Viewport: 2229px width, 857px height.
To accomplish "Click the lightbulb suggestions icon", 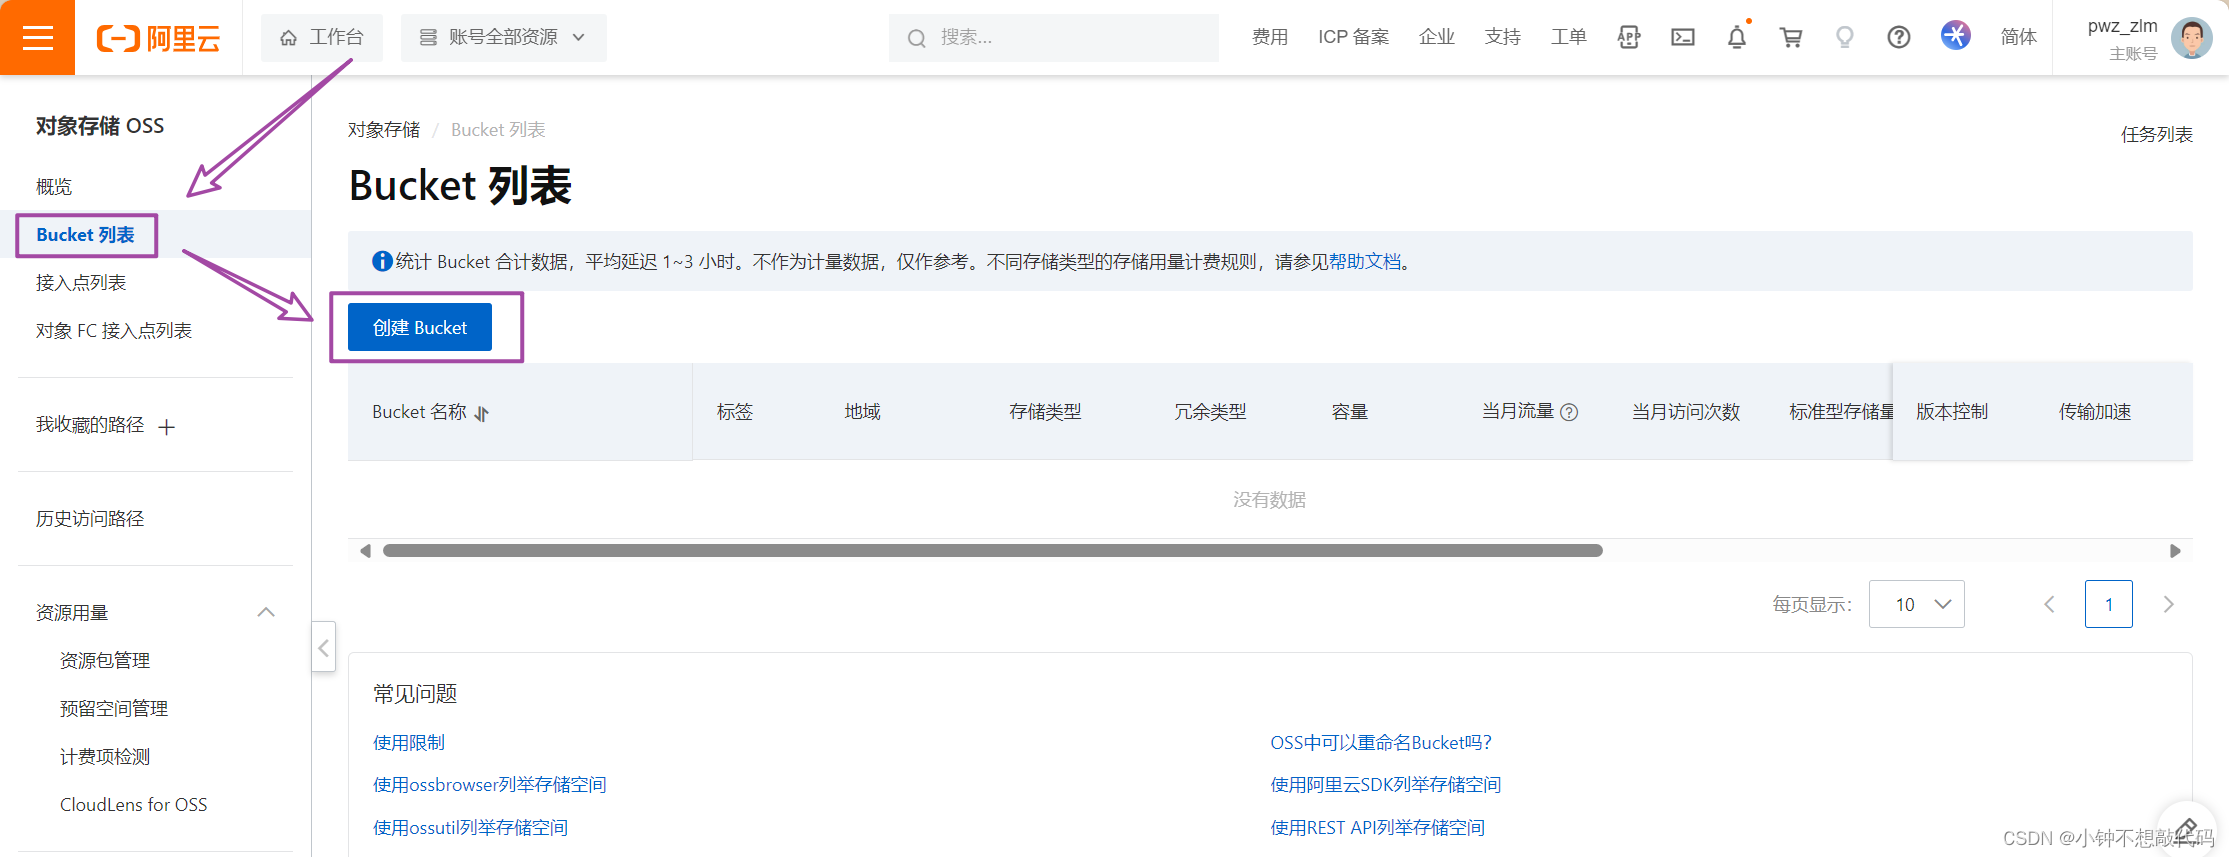I will pos(1845,38).
